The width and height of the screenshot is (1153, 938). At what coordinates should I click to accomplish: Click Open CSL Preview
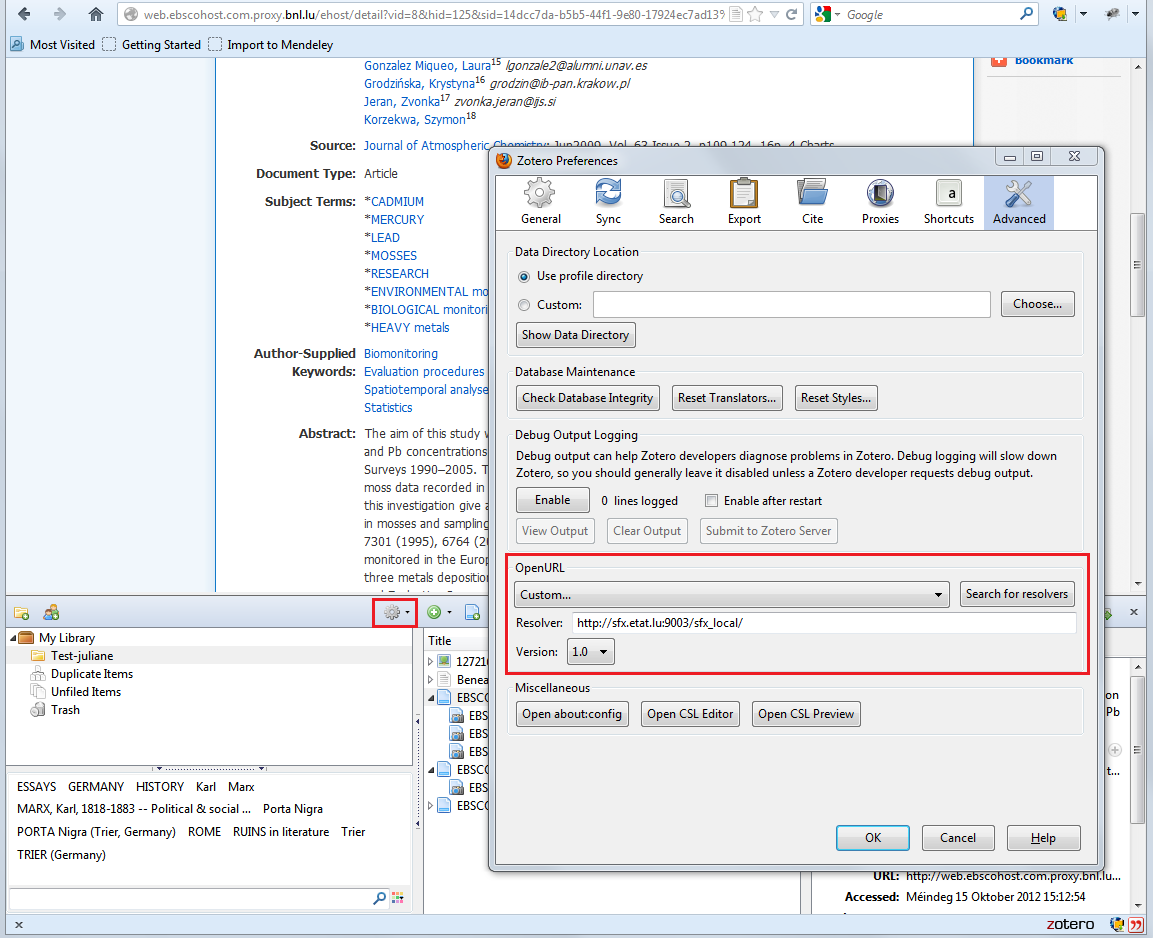(806, 714)
